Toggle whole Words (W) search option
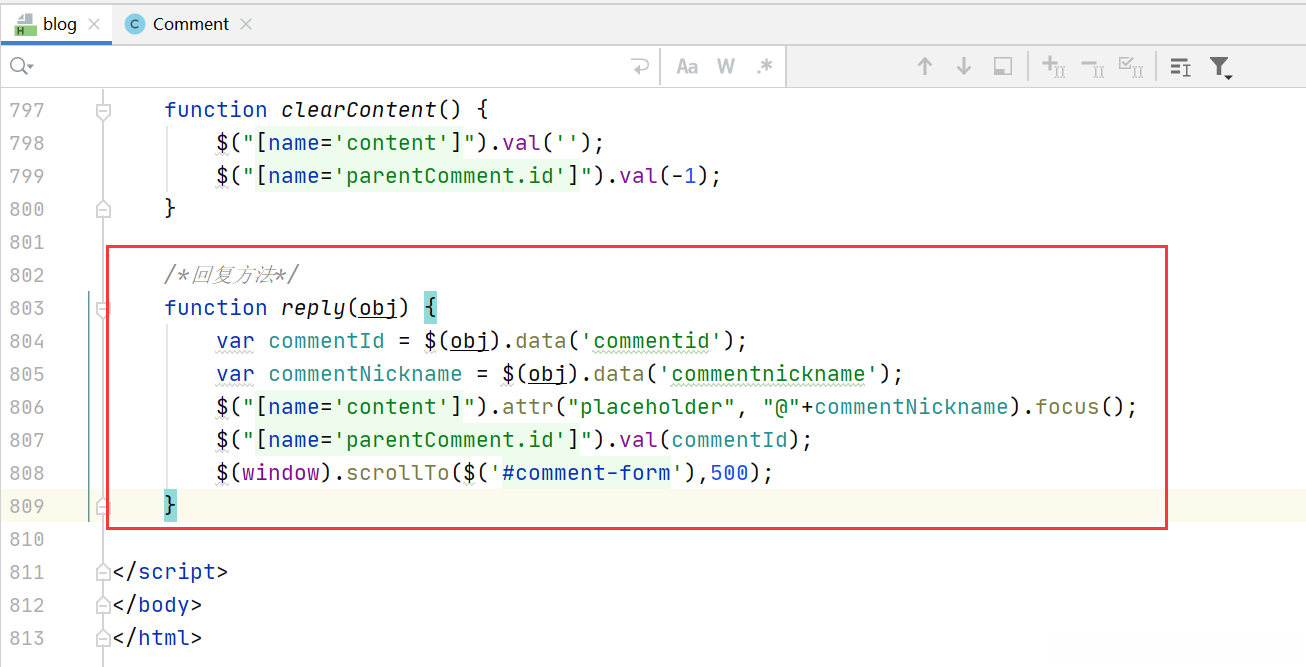 (726, 66)
